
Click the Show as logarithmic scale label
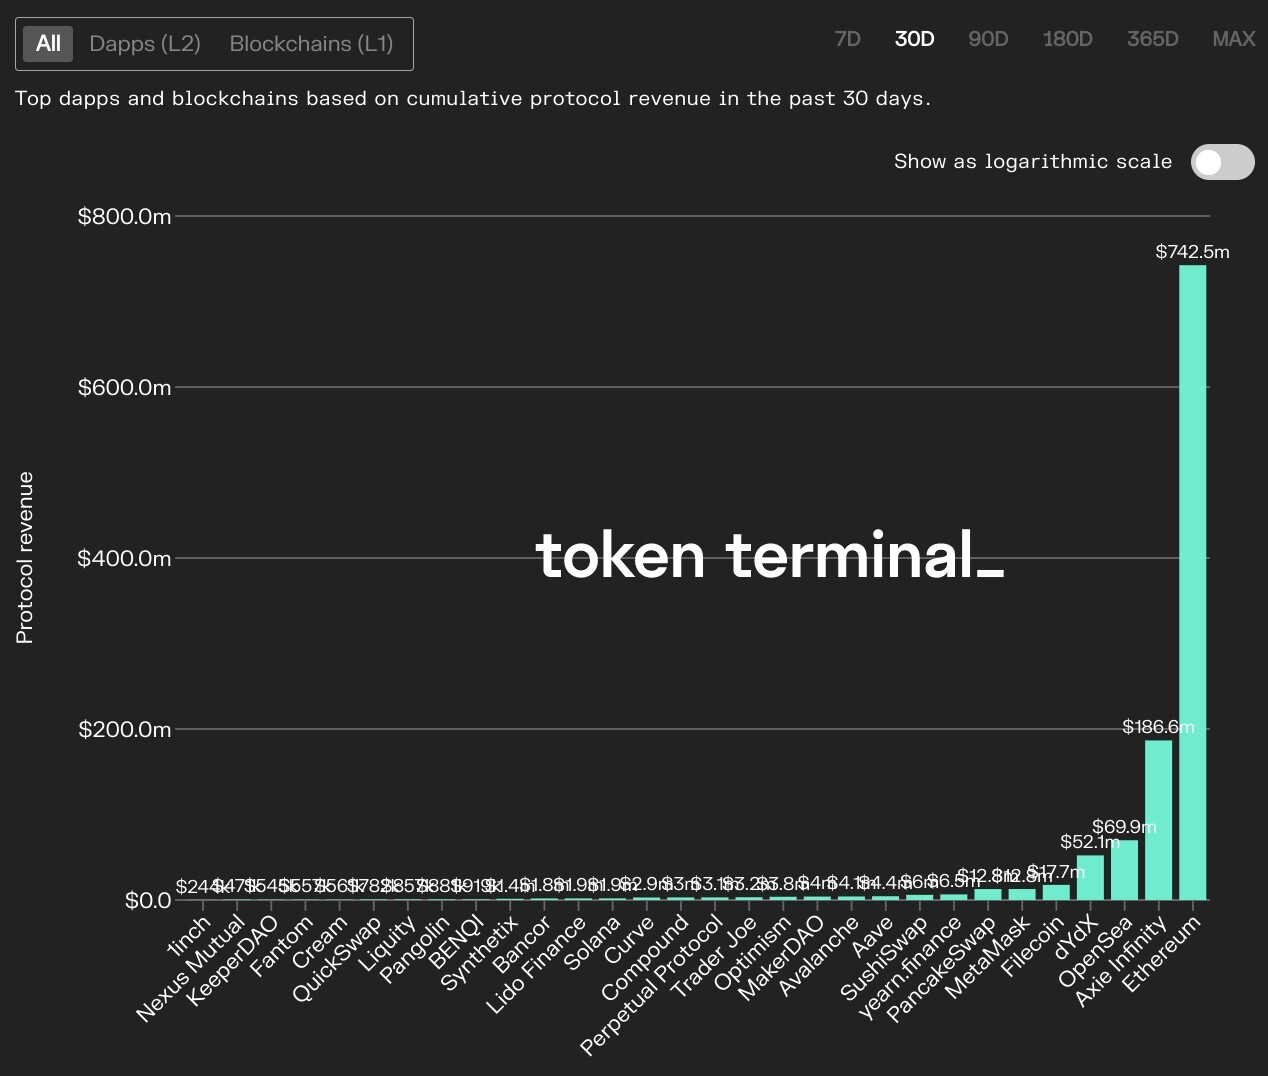click(1033, 162)
